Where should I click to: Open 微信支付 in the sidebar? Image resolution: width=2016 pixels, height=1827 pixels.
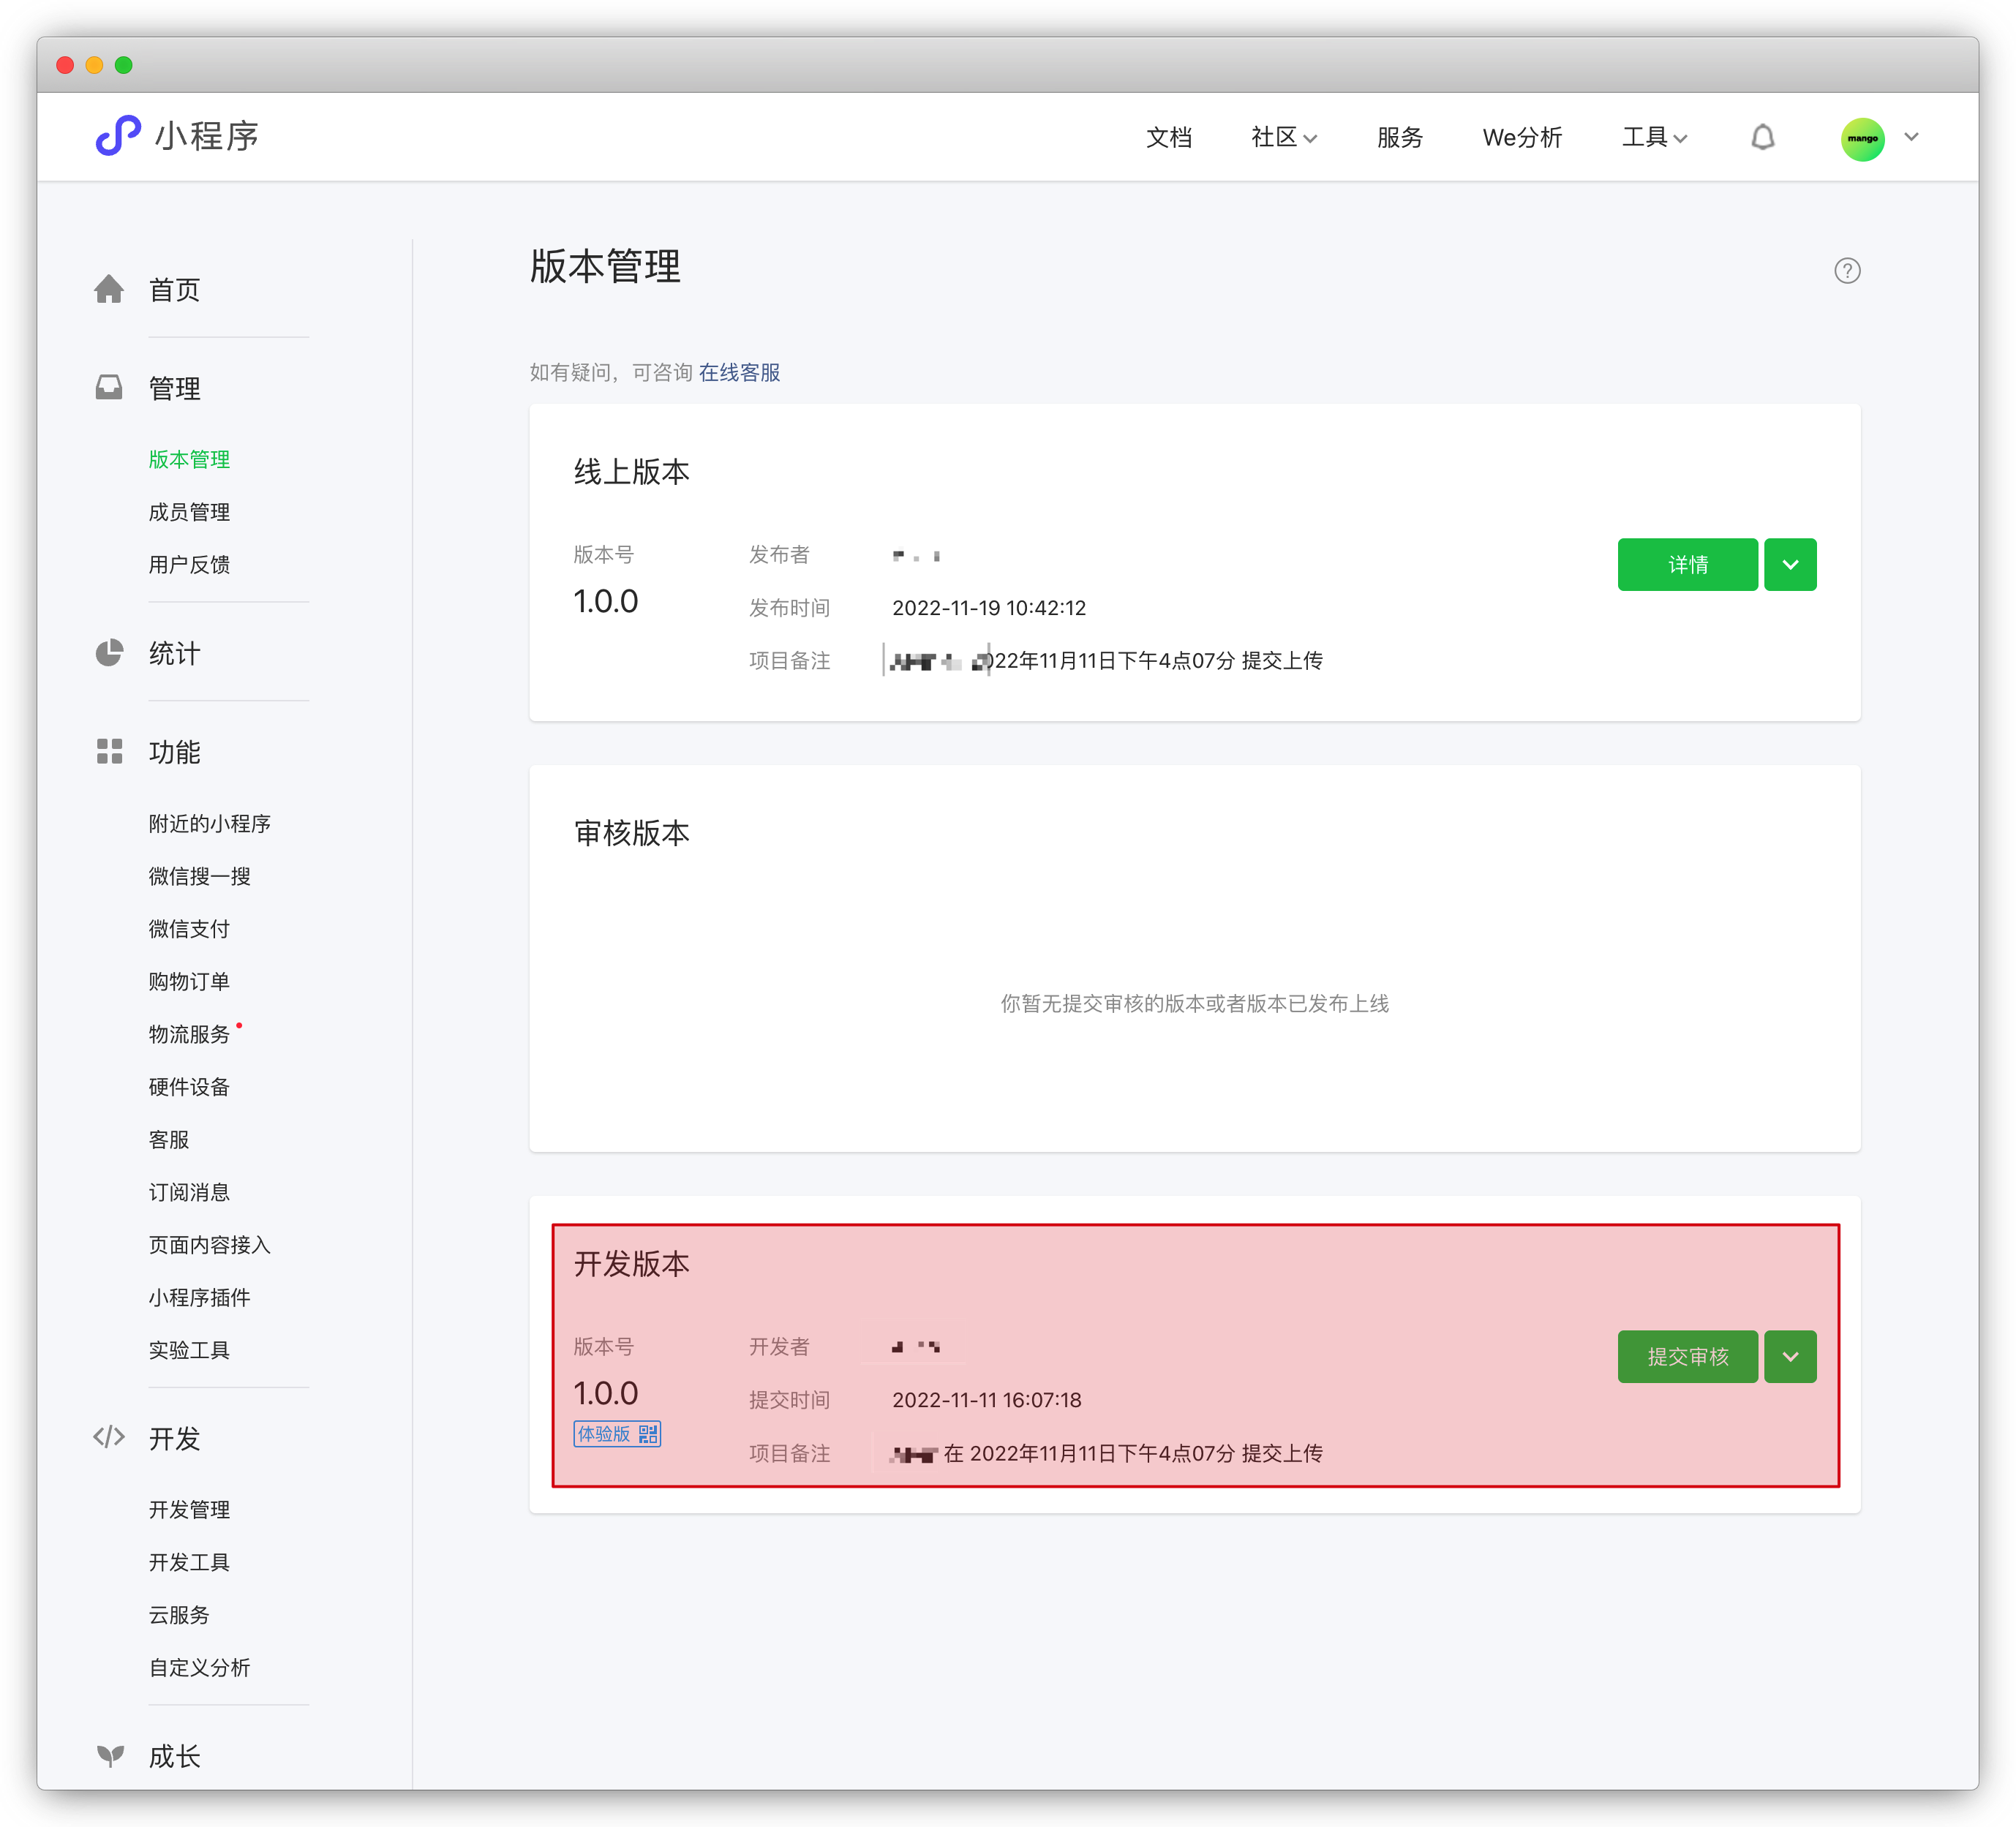(x=189, y=928)
